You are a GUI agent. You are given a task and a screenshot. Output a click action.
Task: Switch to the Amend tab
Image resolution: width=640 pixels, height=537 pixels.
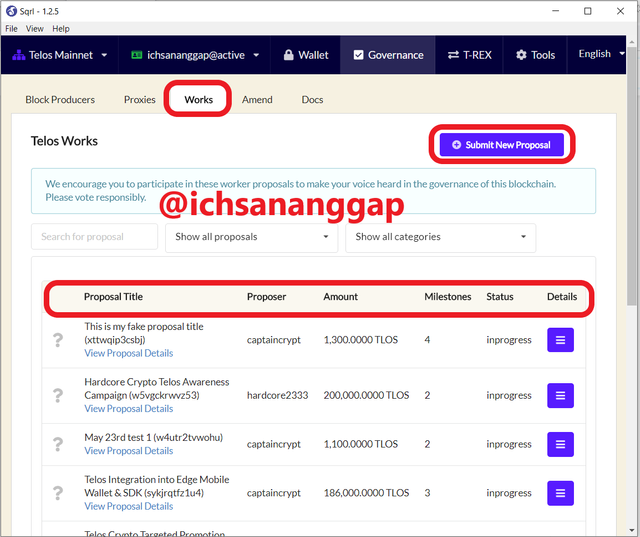tap(257, 100)
